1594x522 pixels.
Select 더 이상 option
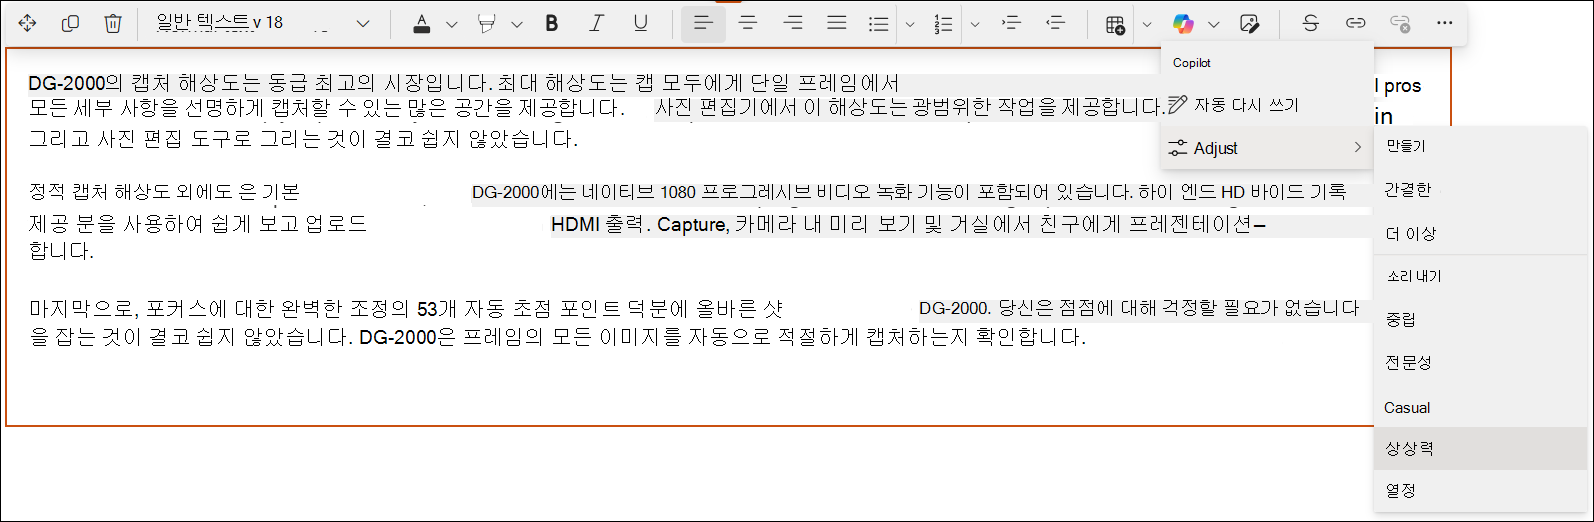1480,233
